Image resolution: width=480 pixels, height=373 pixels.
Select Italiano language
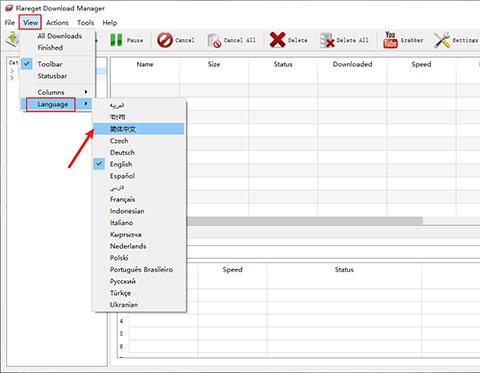(x=139, y=223)
